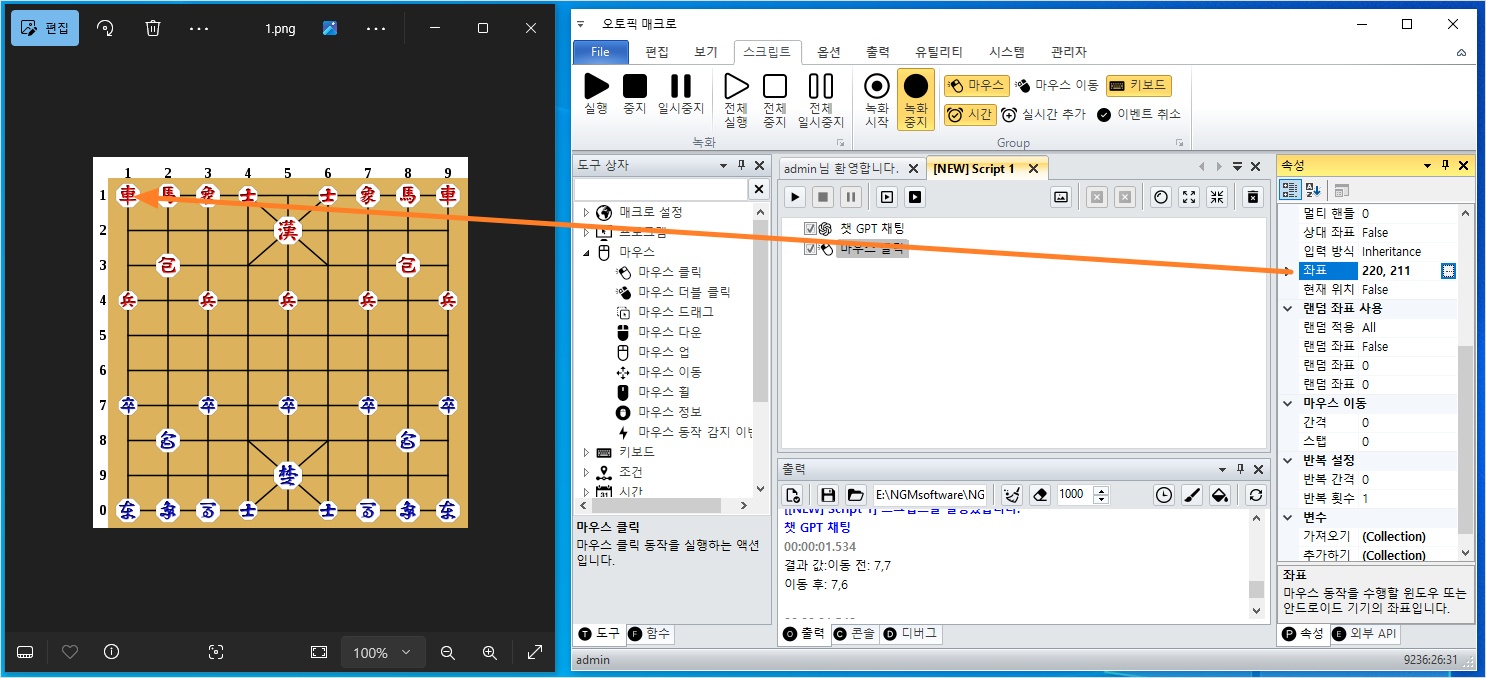Favorite the image with heart icon
Screen dimensions: 1486x678
click(70, 652)
